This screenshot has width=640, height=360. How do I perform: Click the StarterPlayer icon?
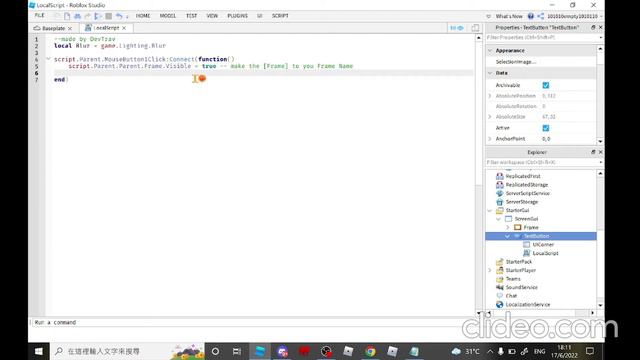tap(500, 270)
